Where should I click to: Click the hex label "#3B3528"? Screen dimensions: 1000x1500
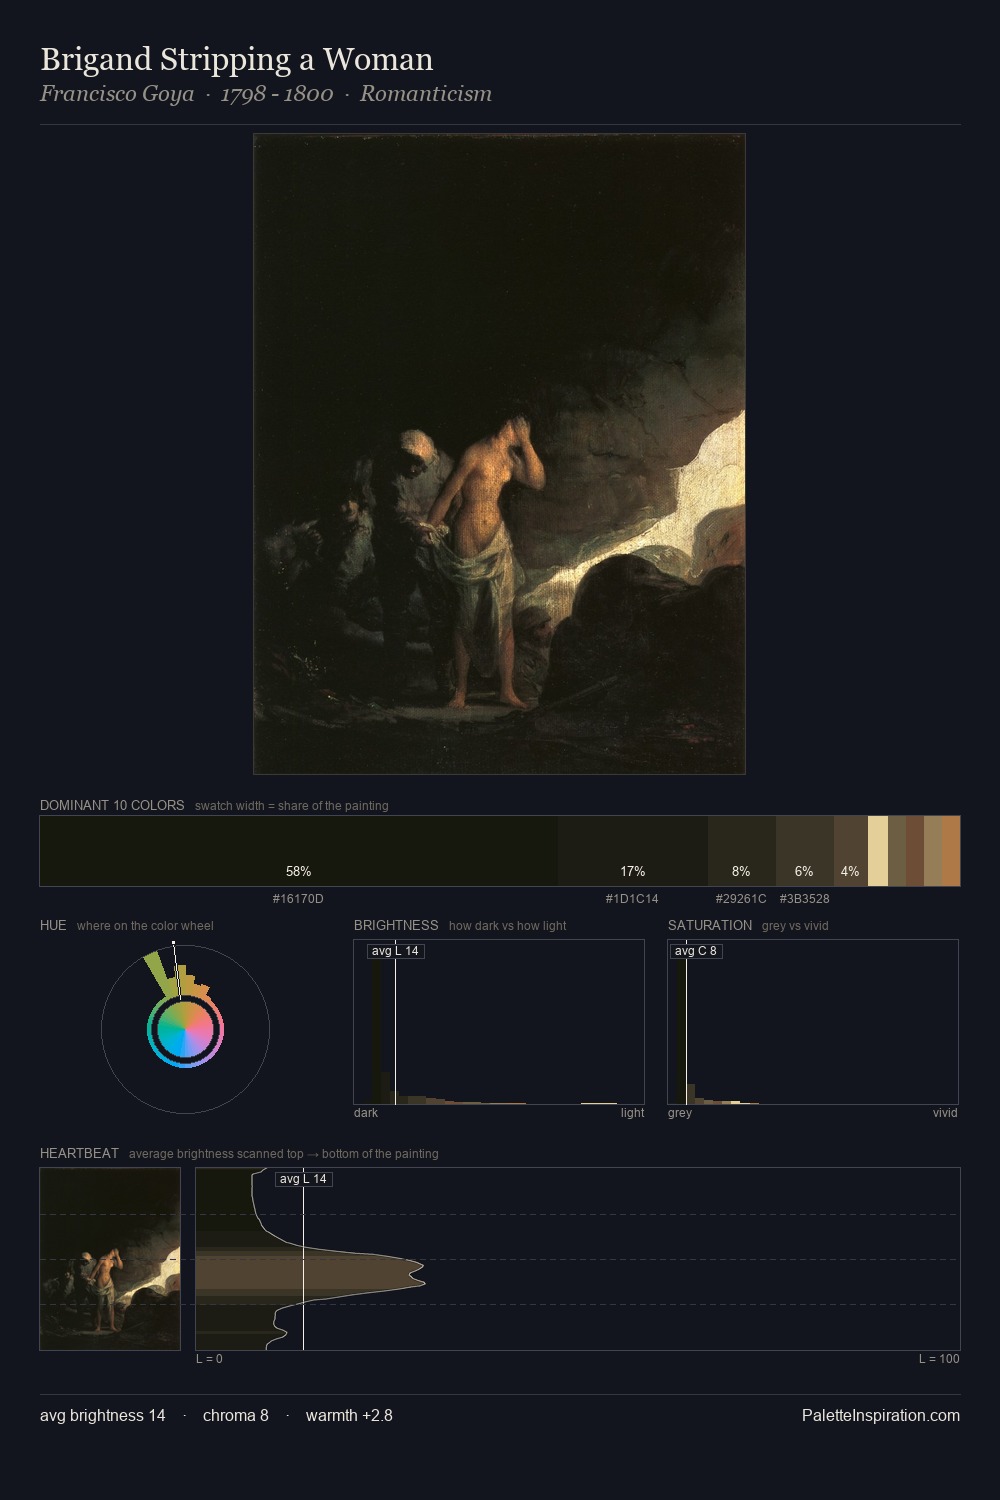(804, 899)
